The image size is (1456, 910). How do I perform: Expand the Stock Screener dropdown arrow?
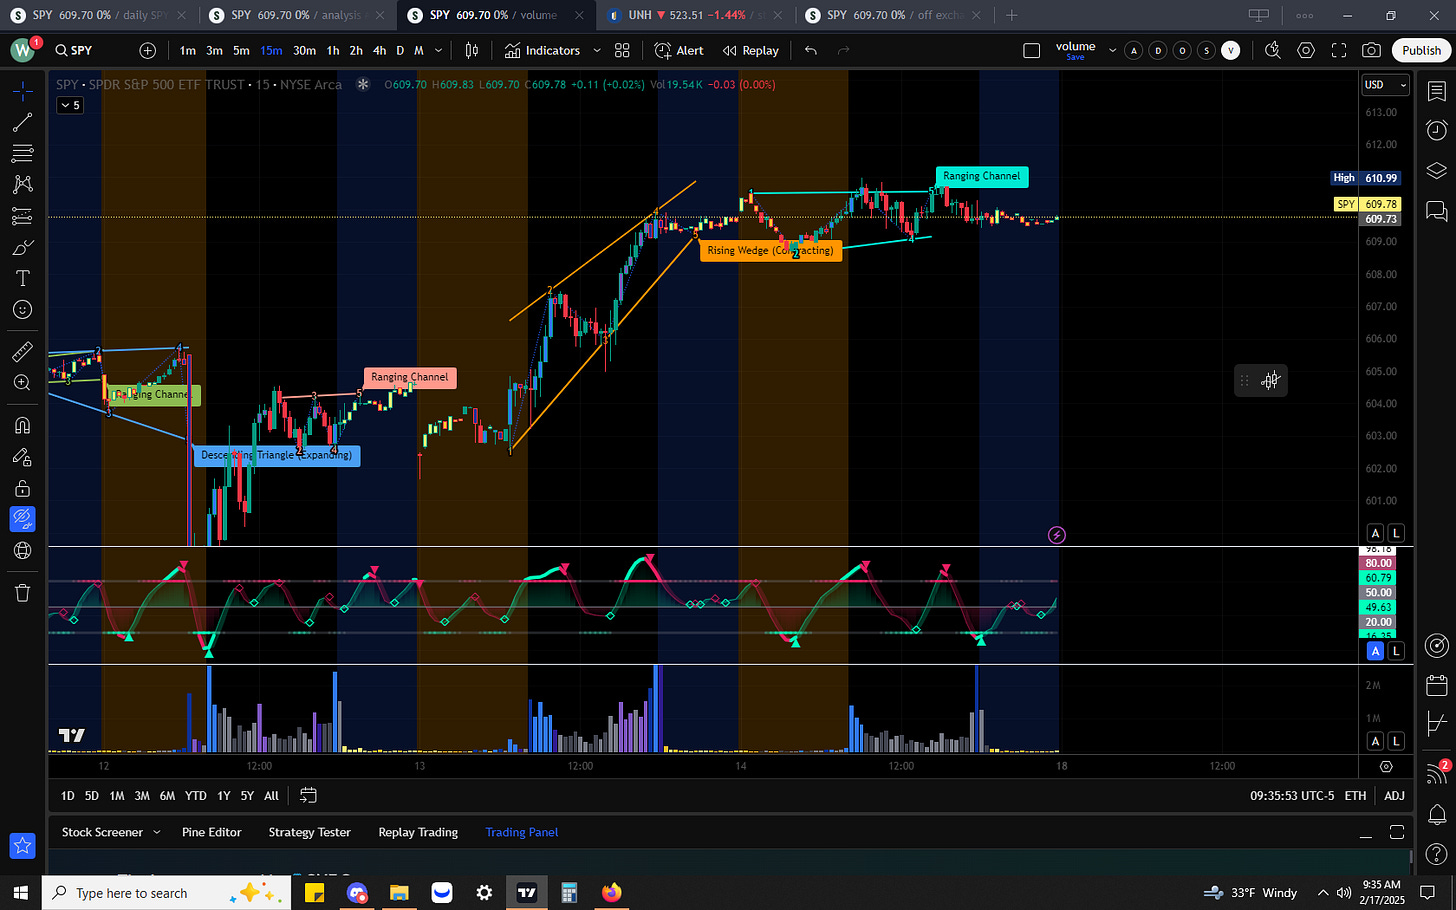(157, 832)
